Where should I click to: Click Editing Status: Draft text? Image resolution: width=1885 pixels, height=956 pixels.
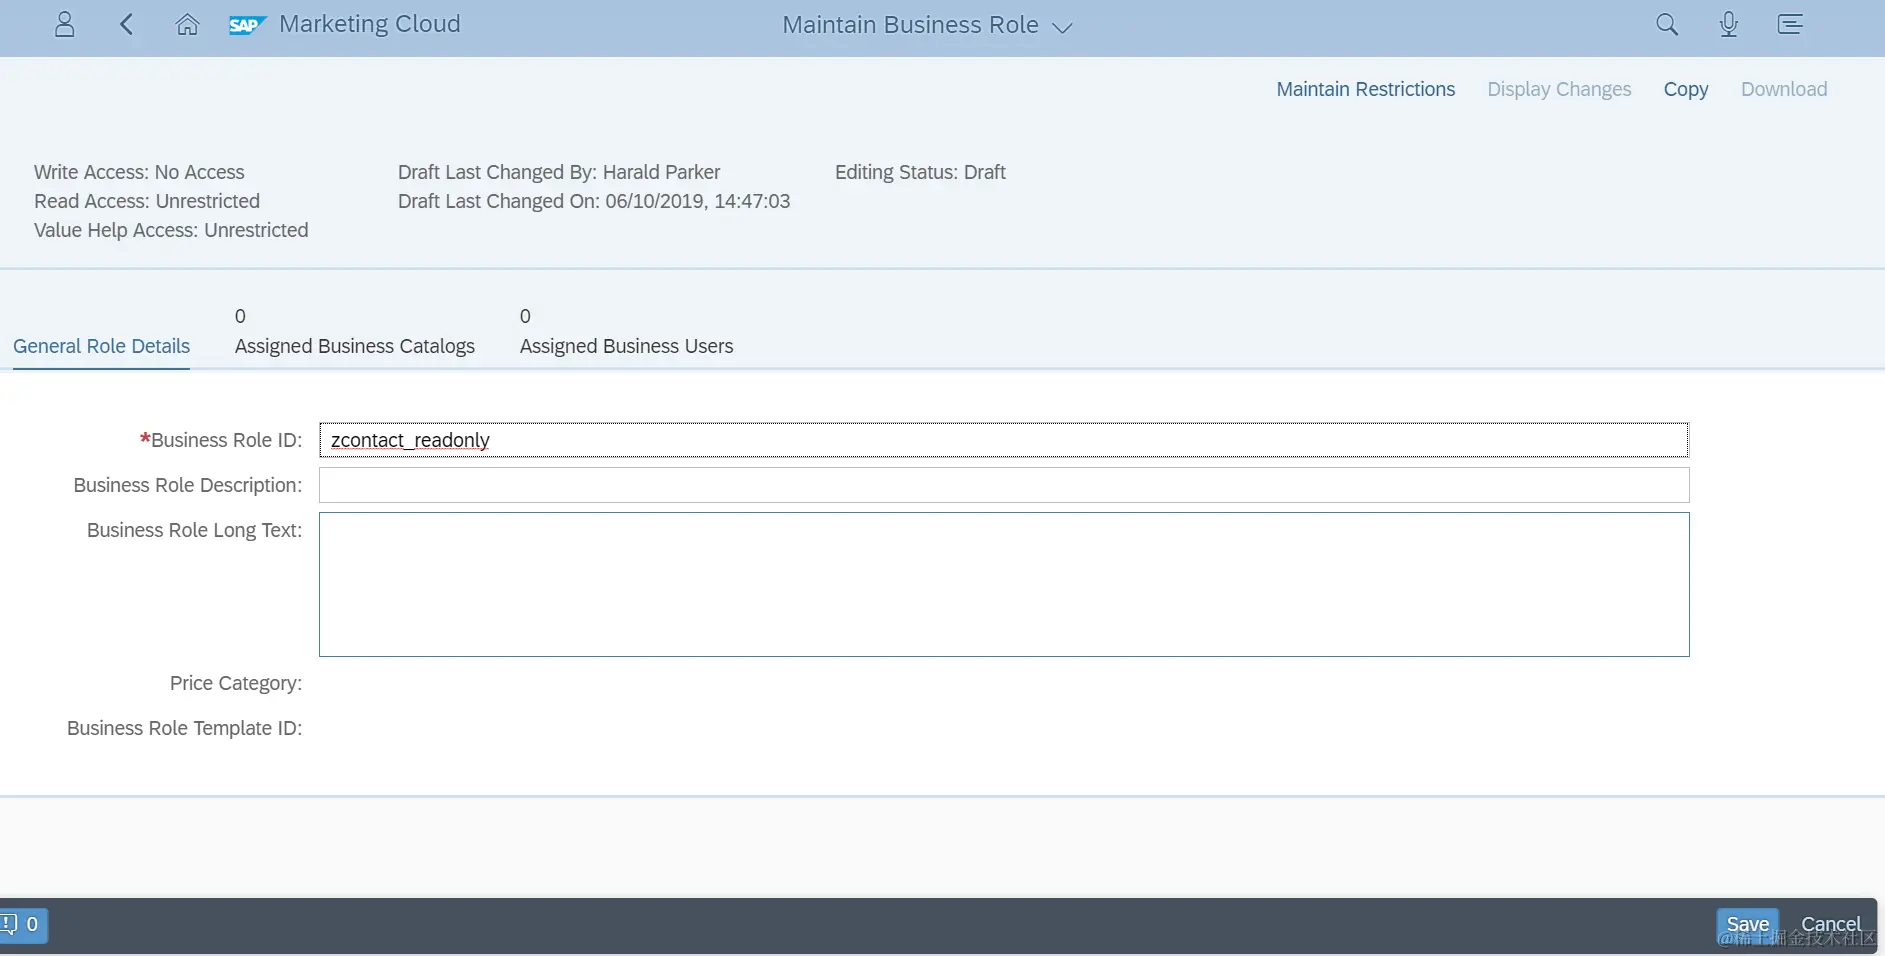coord(920,172)
